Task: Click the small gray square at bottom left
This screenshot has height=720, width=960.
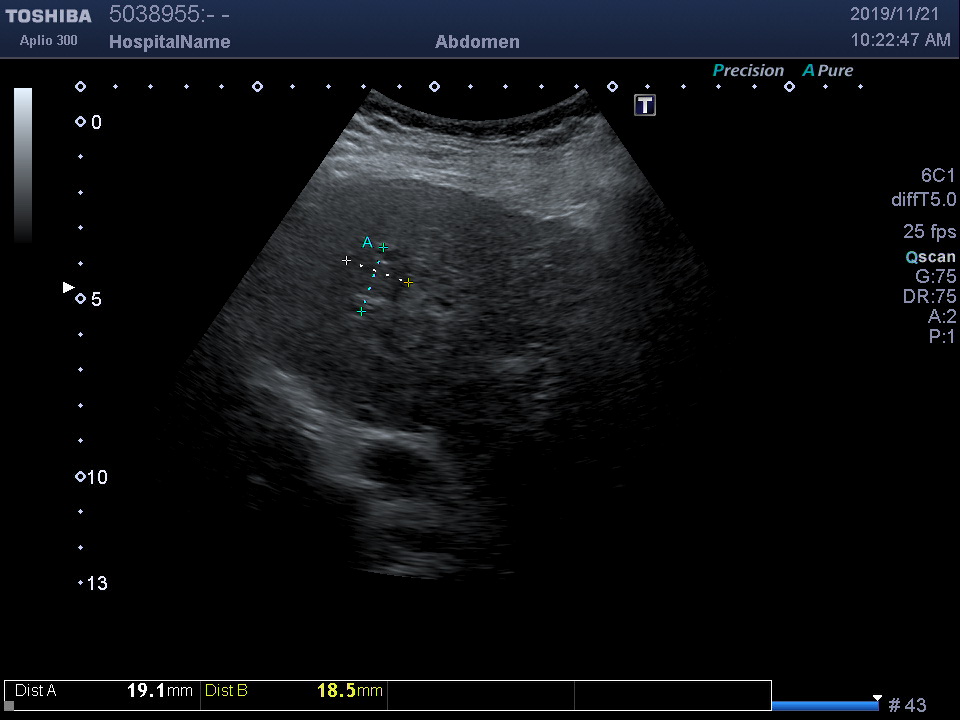Action: click(x=9, y=706)
